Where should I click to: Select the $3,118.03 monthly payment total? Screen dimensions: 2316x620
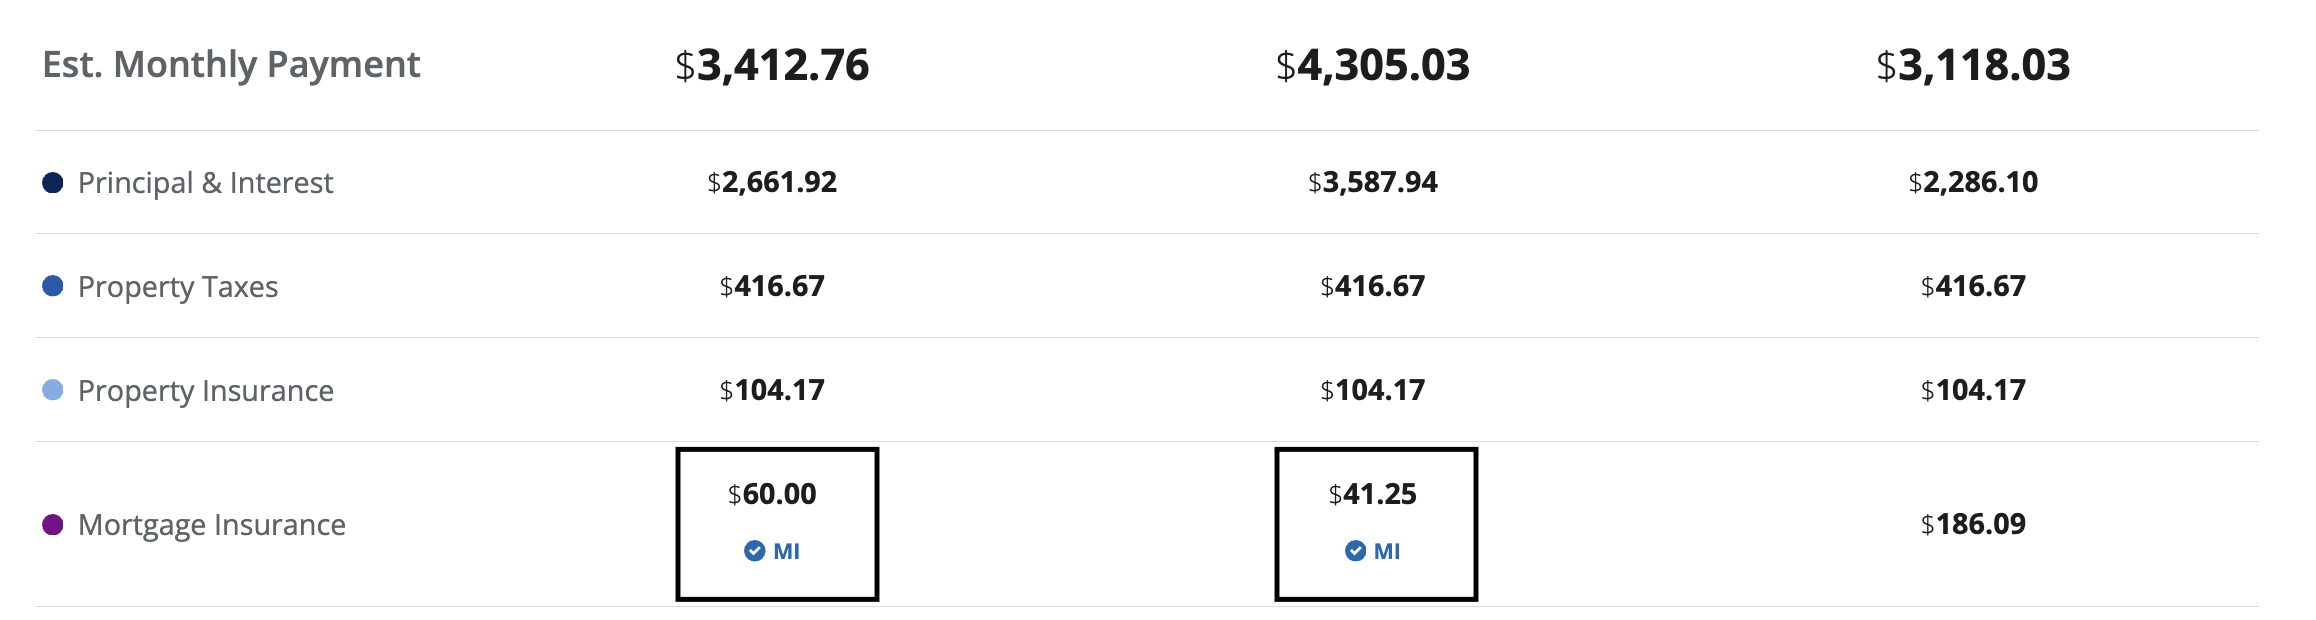click(1973, 65)
